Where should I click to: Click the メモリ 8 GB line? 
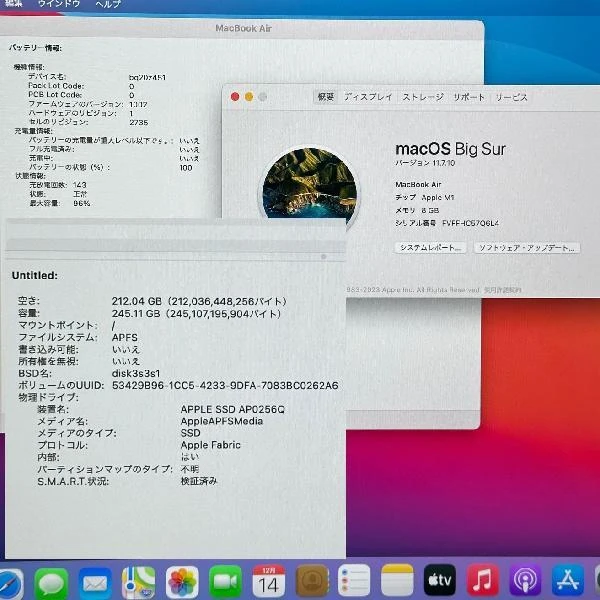(x=417, y=210)
